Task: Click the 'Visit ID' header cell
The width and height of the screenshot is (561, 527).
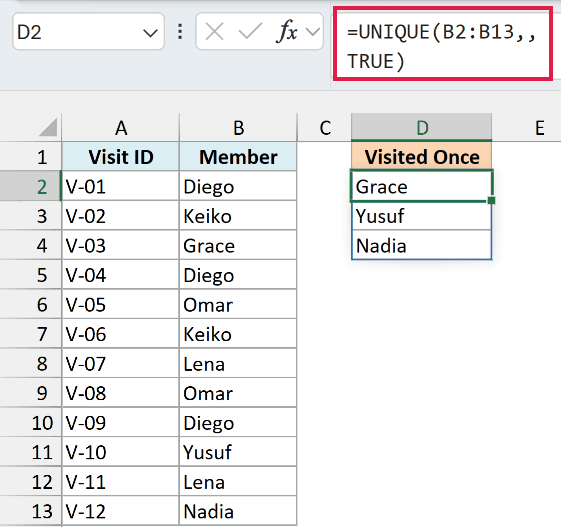Action: tap(121, 157)
